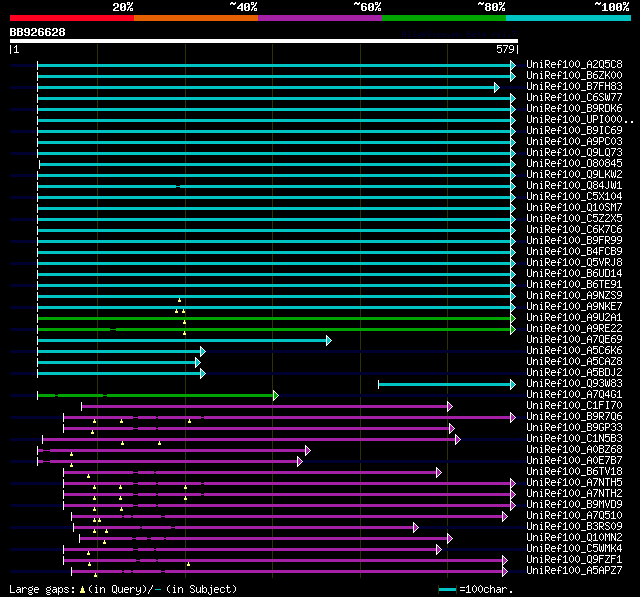Open the UniRef100_C1FI70 entry

pos(574,406)
